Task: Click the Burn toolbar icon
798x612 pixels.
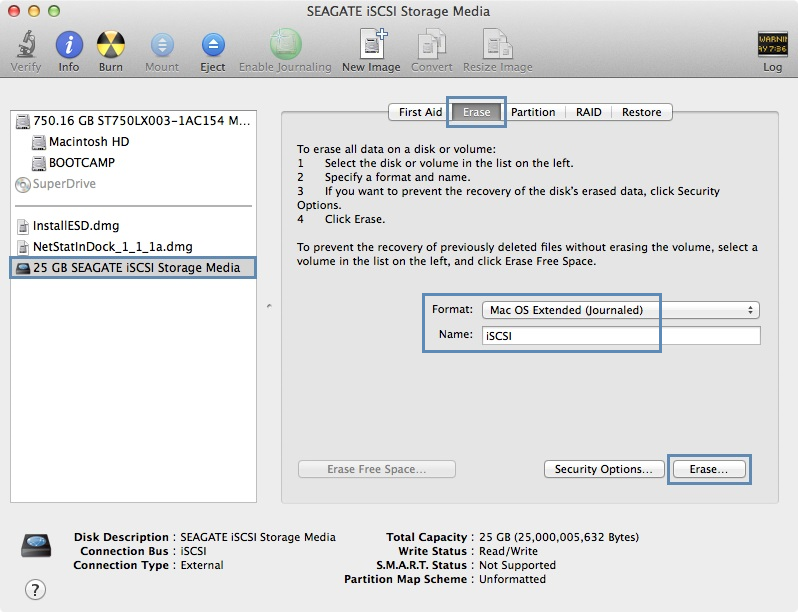Action: (110, 45)
